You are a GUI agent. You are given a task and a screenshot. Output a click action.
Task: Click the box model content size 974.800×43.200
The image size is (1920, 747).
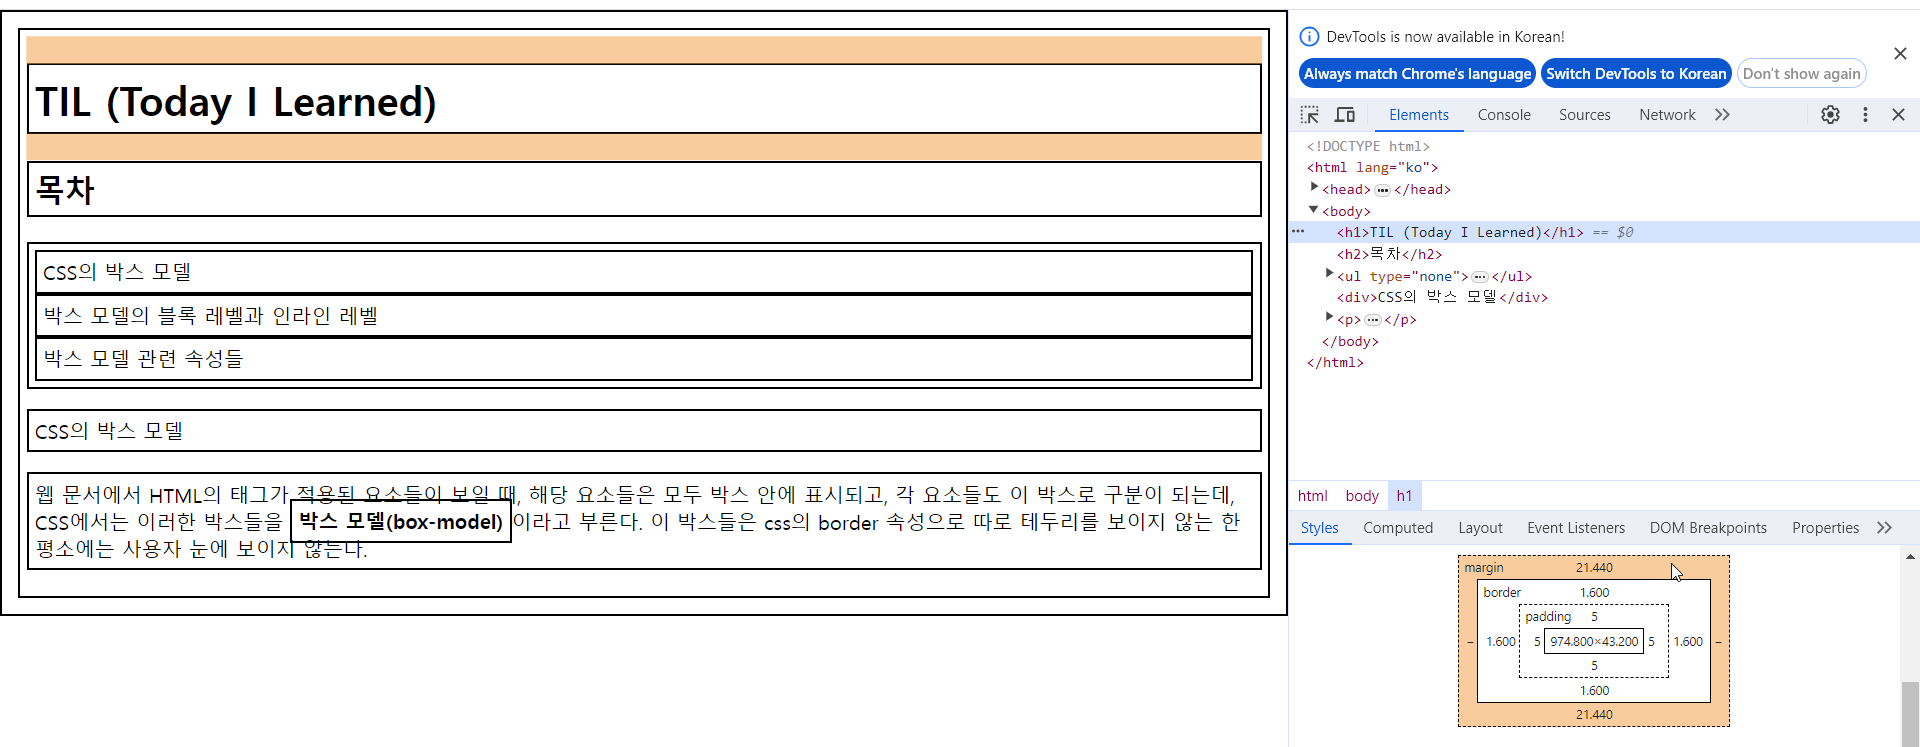pyautogui.click(x=1594, y=642)
